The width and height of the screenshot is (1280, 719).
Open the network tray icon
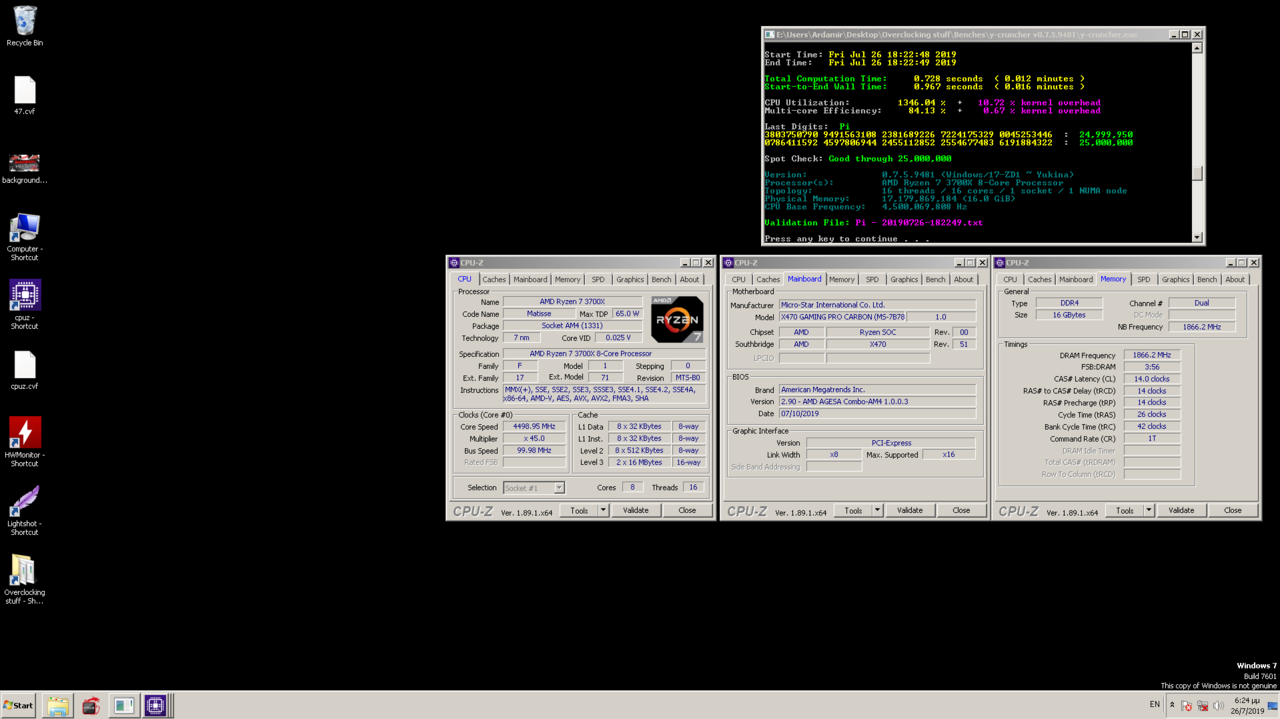tap(1202, 705)
